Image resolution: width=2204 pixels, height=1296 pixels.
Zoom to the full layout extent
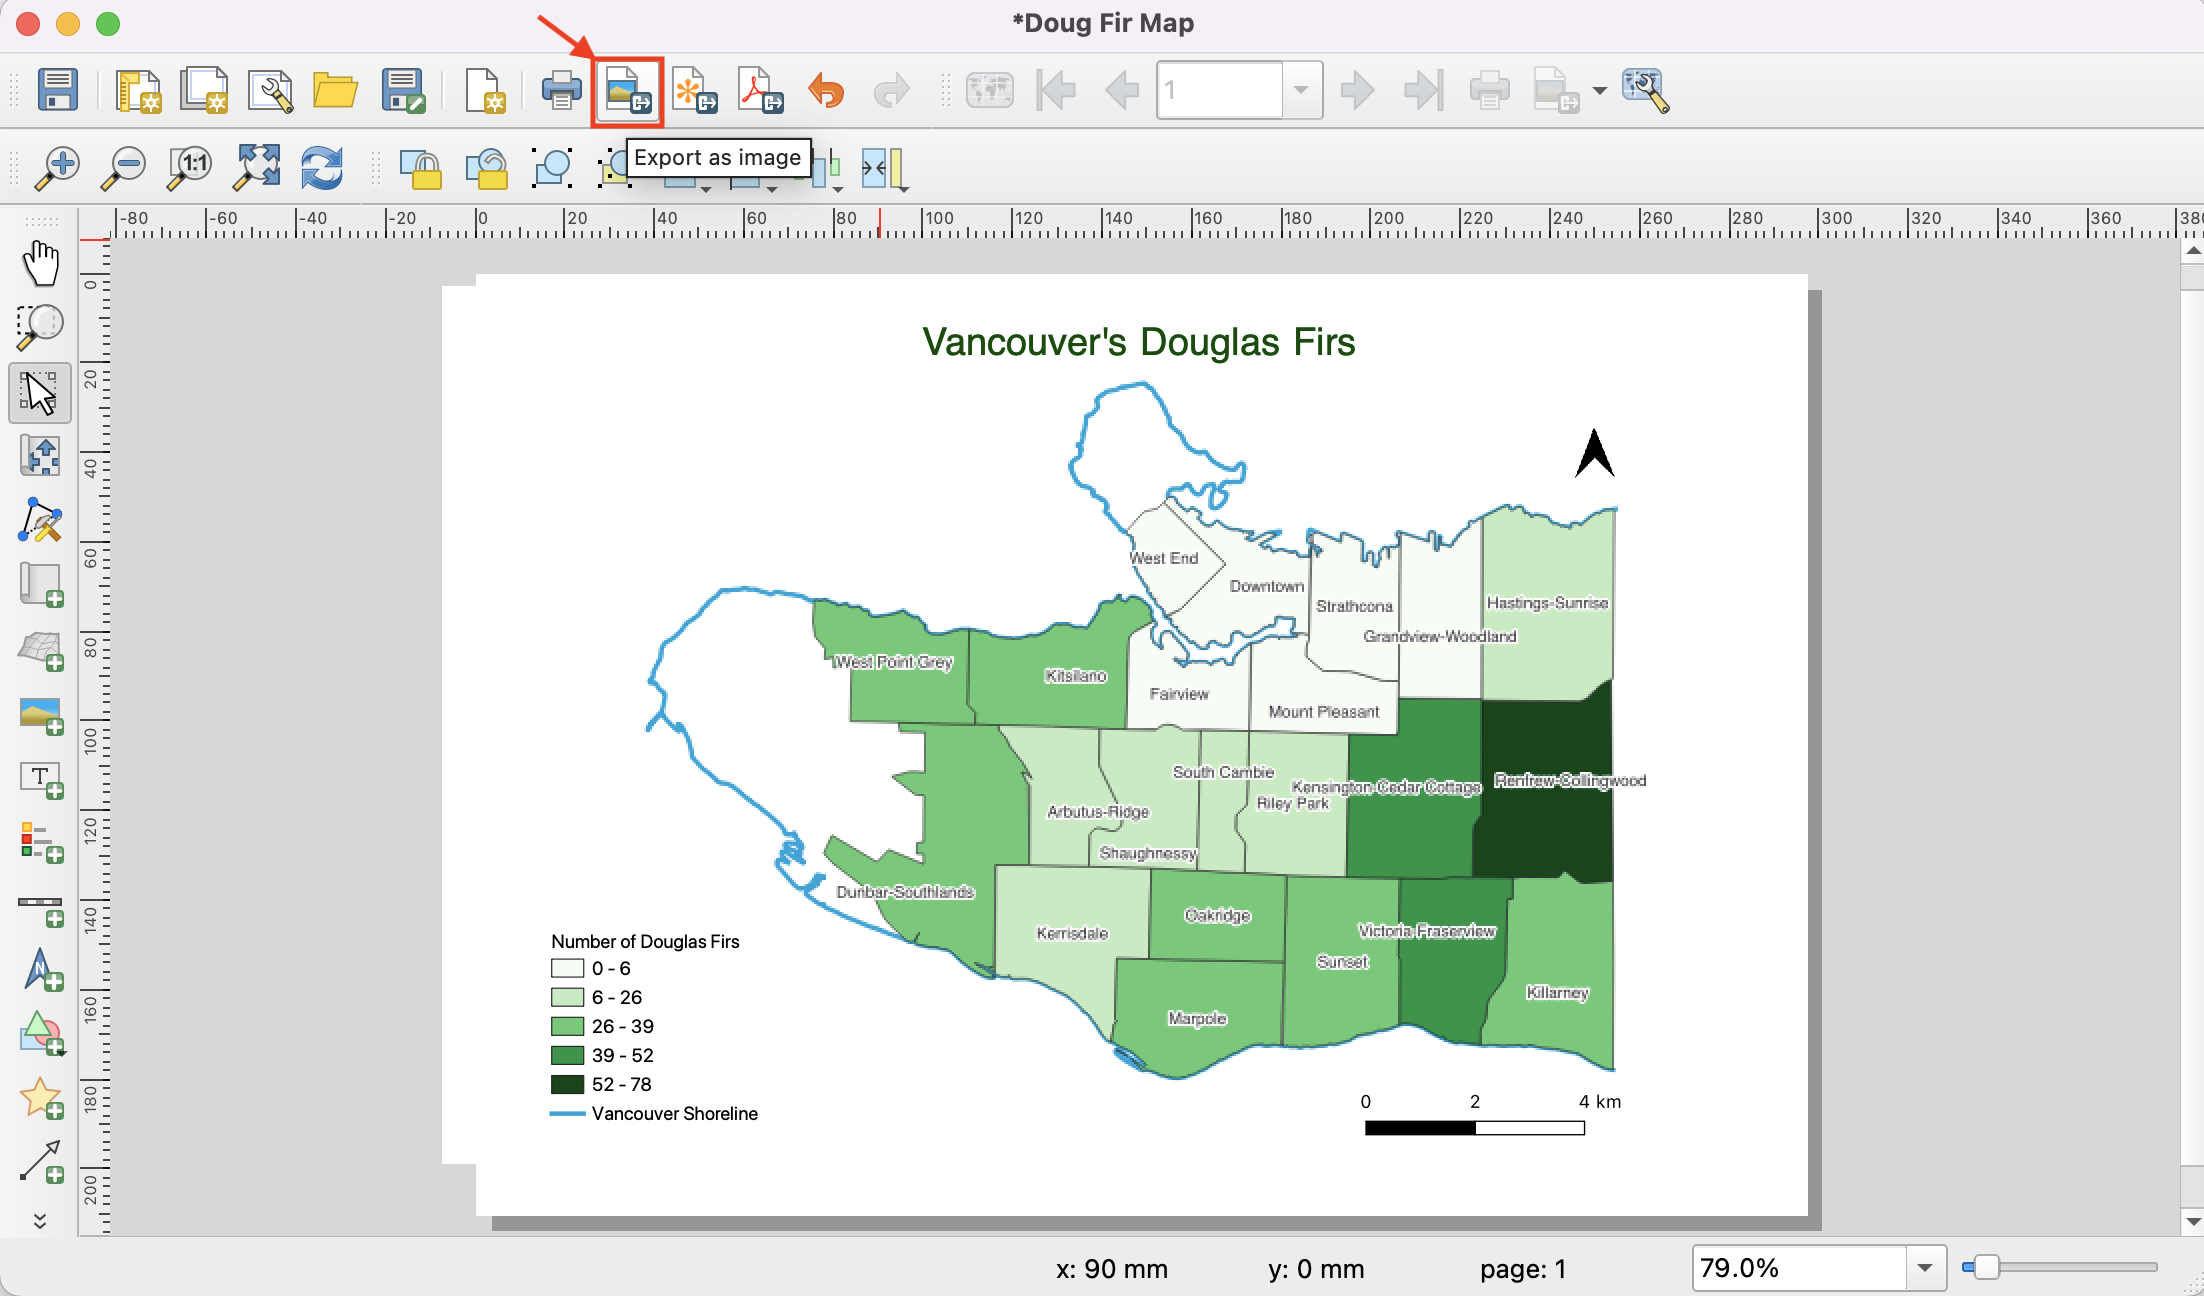[256, 167]
